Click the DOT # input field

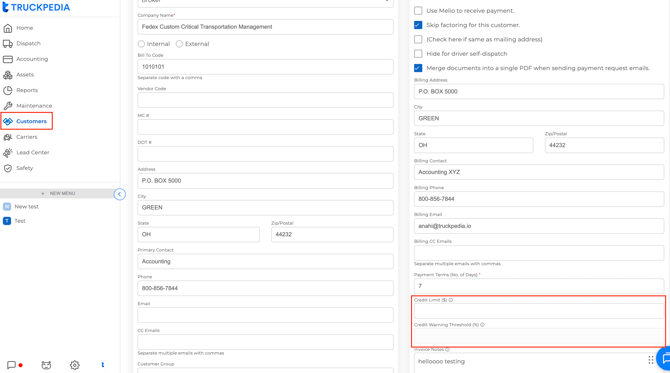coord(265,154)
